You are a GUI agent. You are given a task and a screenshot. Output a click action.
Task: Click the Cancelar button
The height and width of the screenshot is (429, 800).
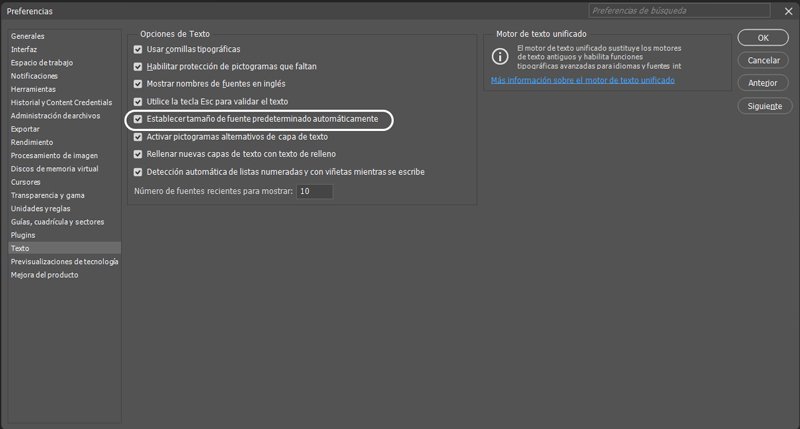pyautogui.click(x=764, y=60)
